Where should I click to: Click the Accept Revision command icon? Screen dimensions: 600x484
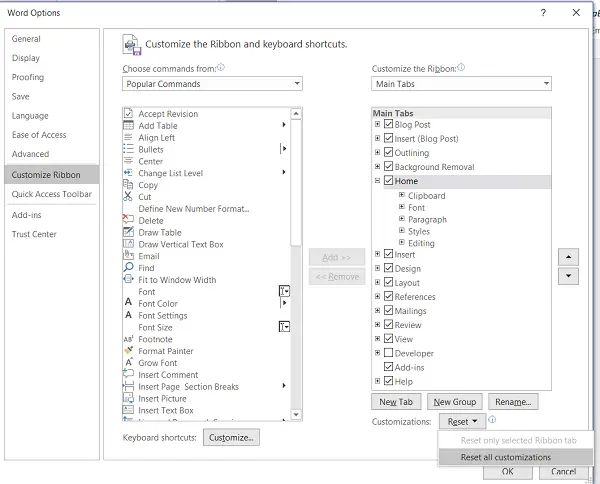128,114
